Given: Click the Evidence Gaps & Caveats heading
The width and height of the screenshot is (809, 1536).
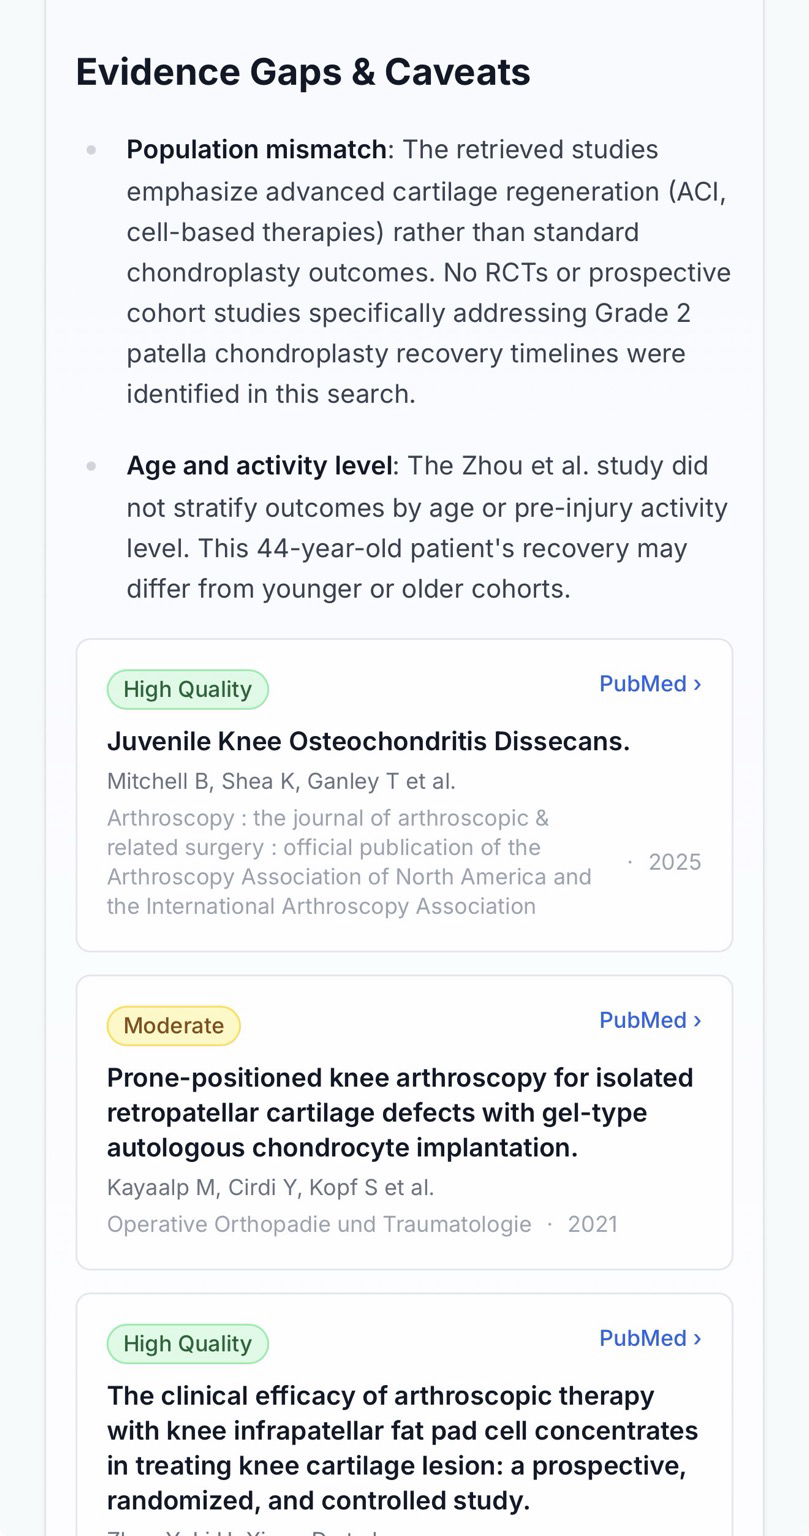Looking at the screenshot, I should pyautogui.click(x=303, y=72).
